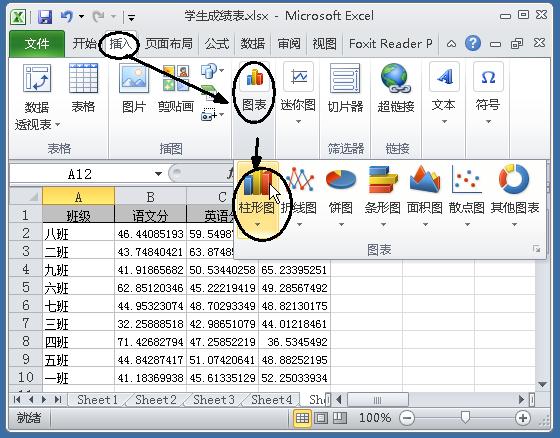Switch to Review (审阅) tab

coord(289,44)
